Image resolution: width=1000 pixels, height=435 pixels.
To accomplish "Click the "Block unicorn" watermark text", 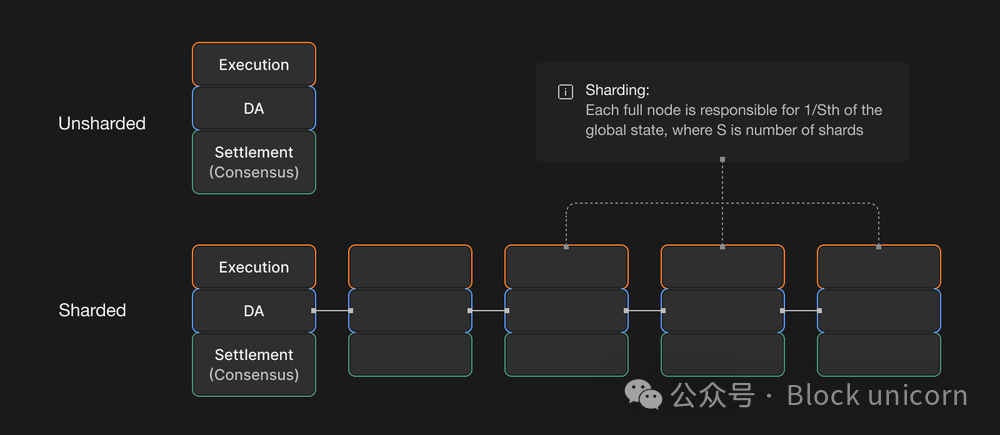I will coord(877,395).
